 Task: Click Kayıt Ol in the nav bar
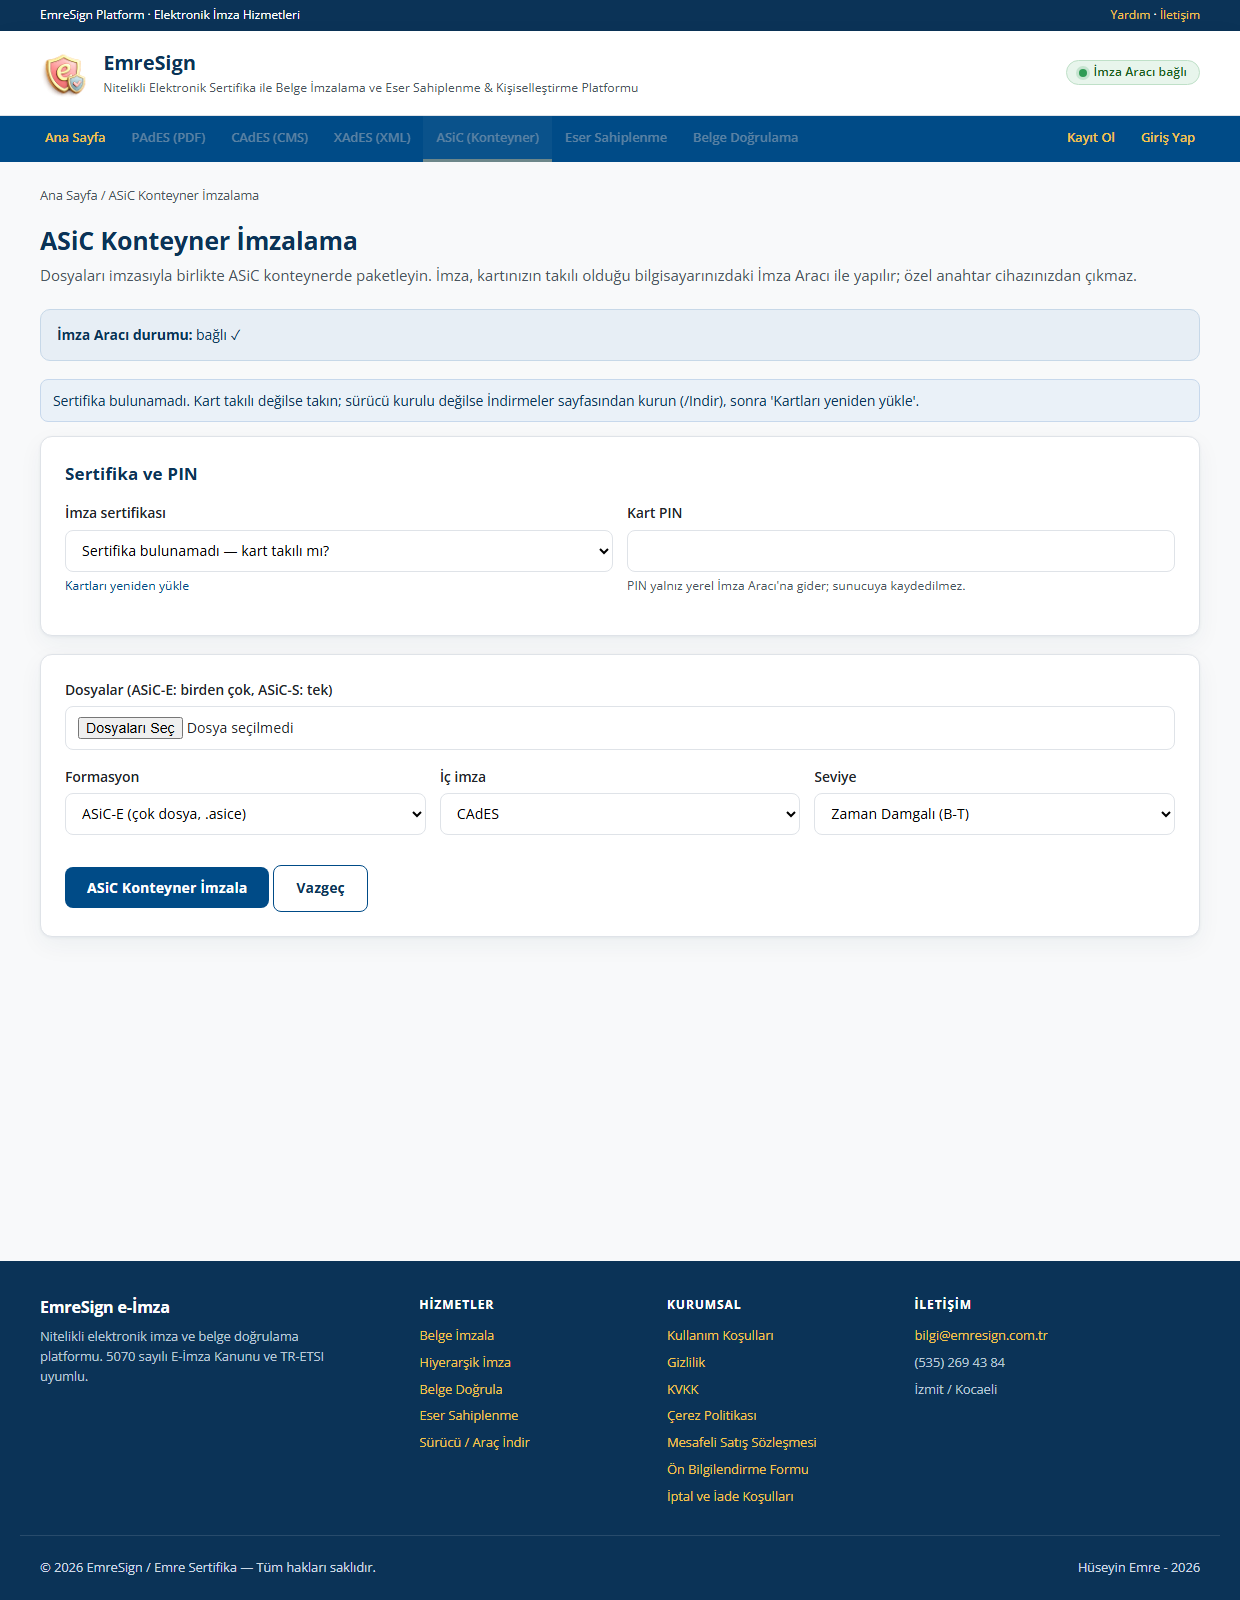point(1091,138)
